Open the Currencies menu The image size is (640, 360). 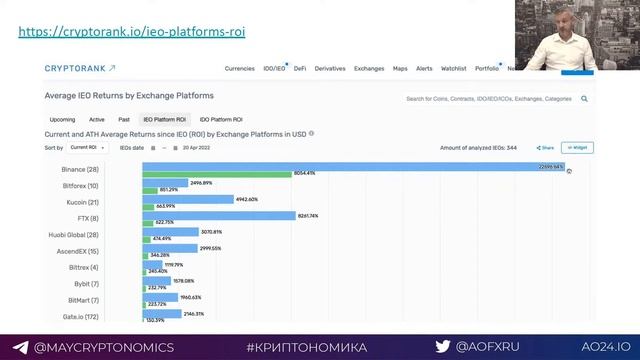coord(240,69)
